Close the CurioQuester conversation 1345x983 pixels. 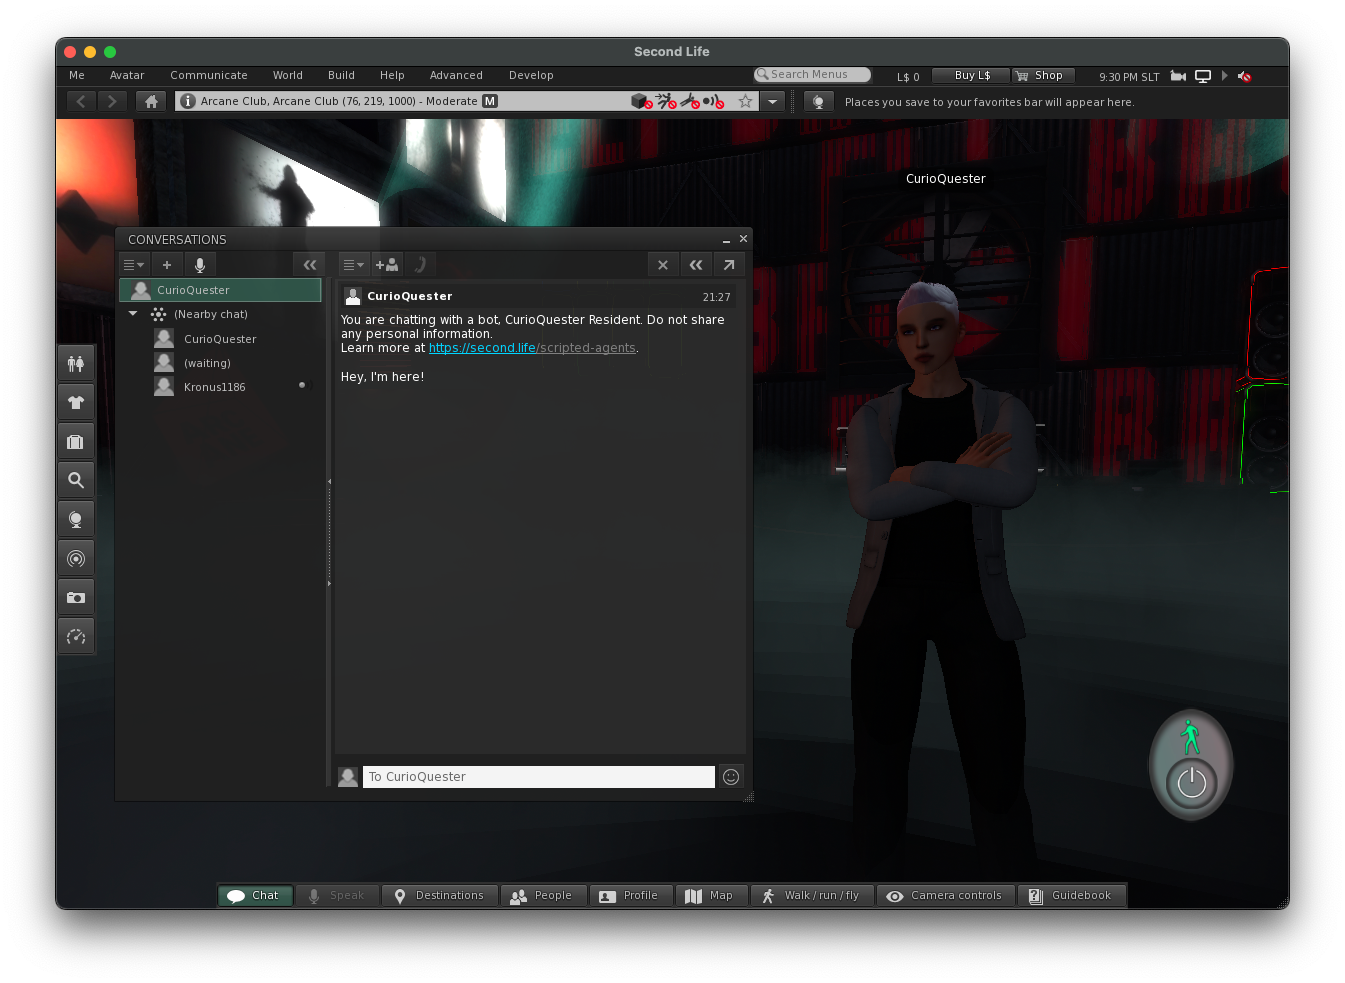[662, 265]
